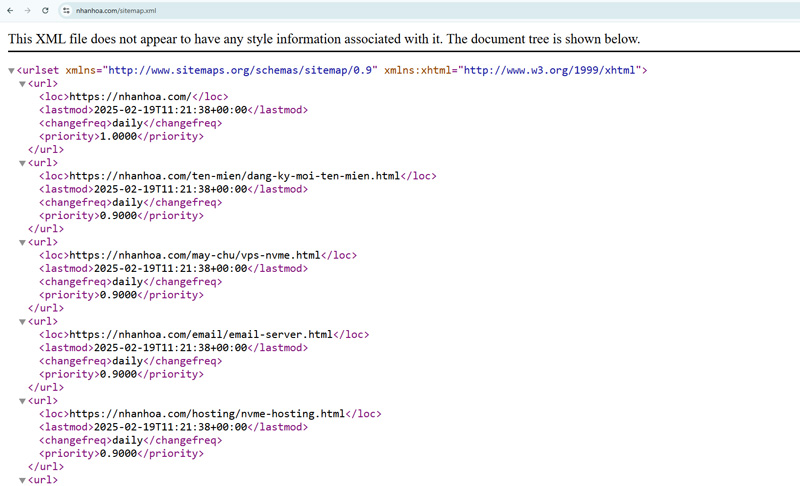Reload the sitemap.xml page
The image size is (800, 486).
(45, 10)
